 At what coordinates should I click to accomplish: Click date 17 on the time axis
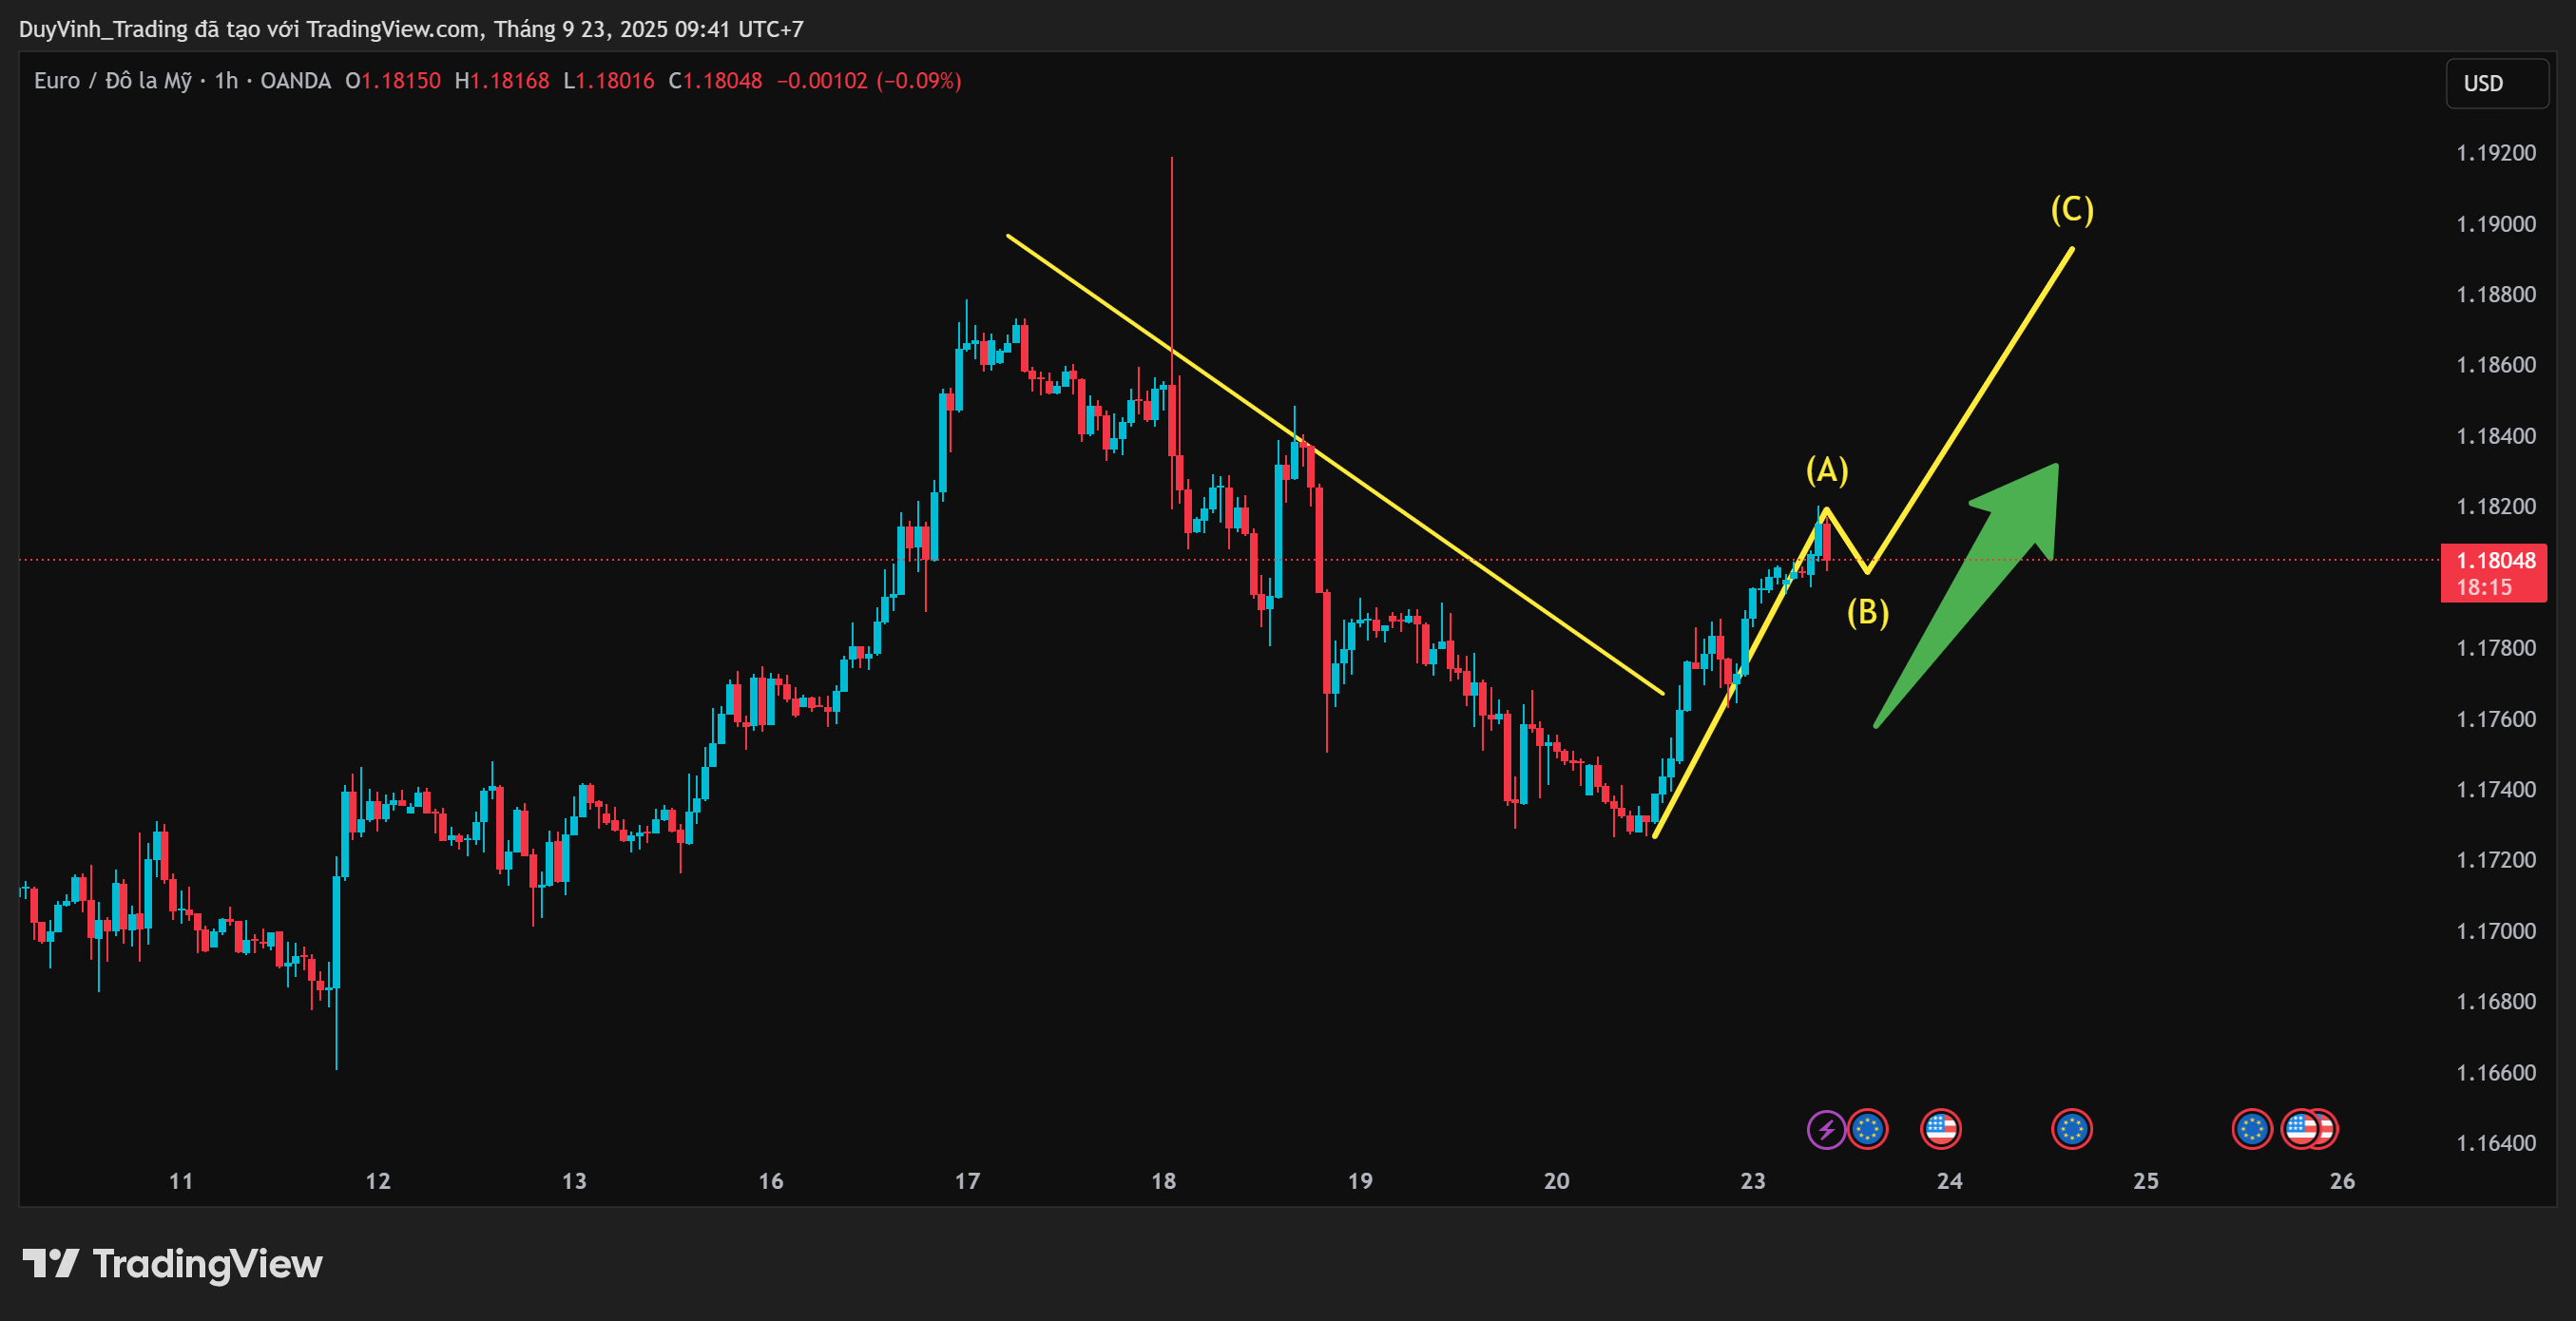pyautogui.click(x=967, y=1181)
